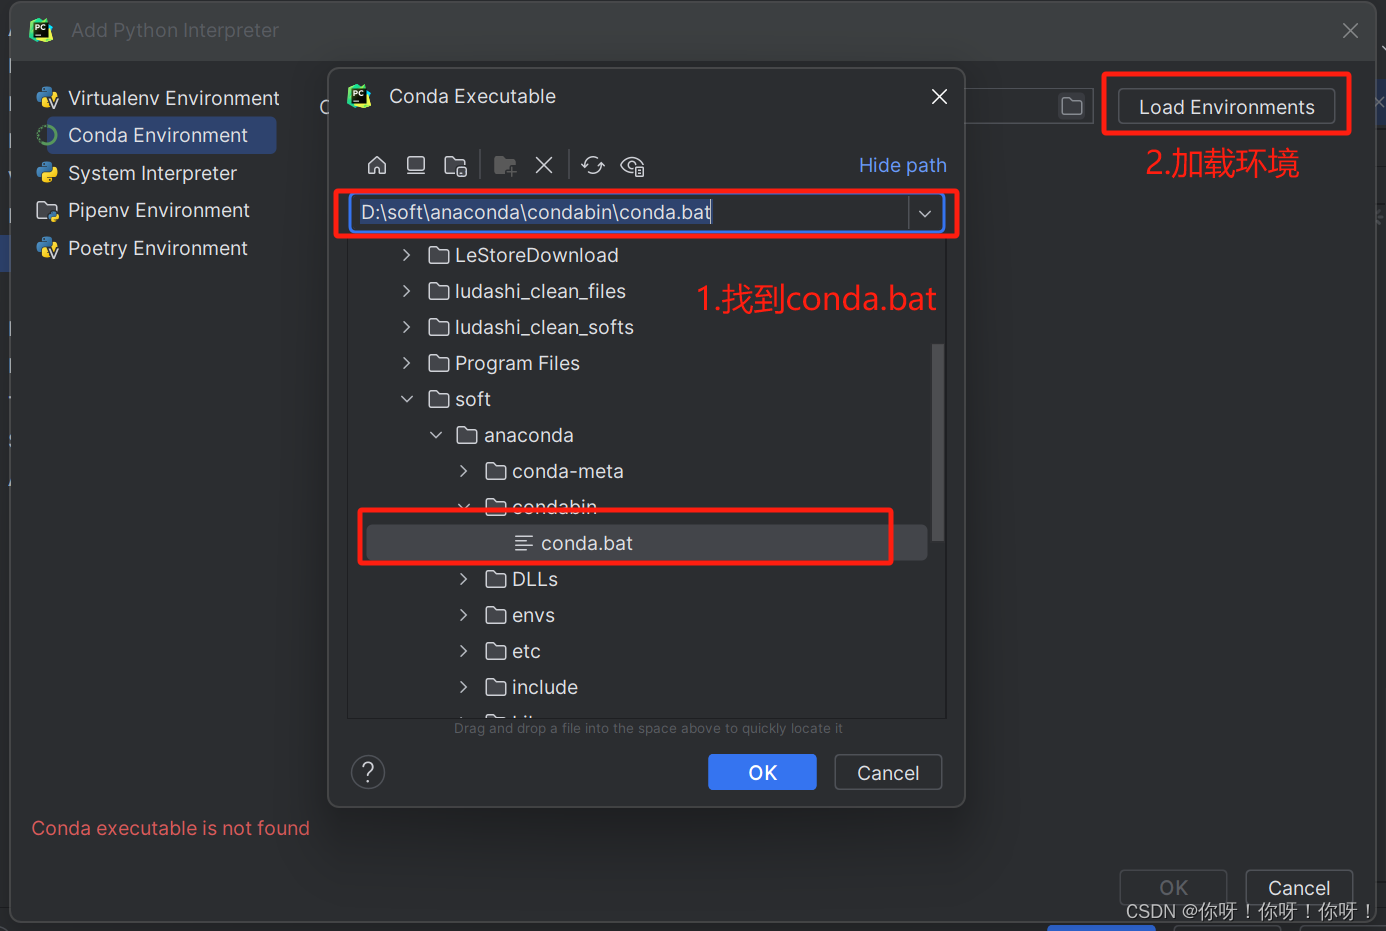Select the anaconda folder row
The image size is (1386, 931).
pos(647,435)
